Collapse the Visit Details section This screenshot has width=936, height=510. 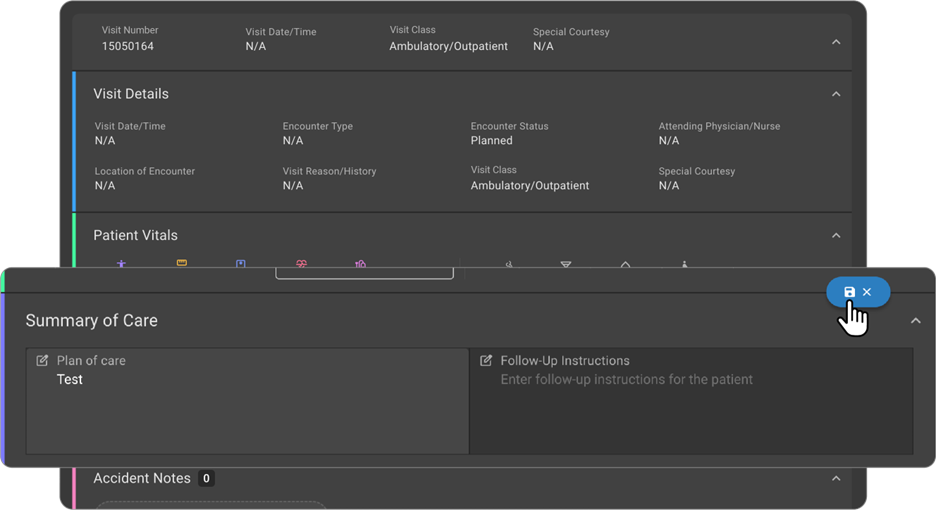click(836, 94)
